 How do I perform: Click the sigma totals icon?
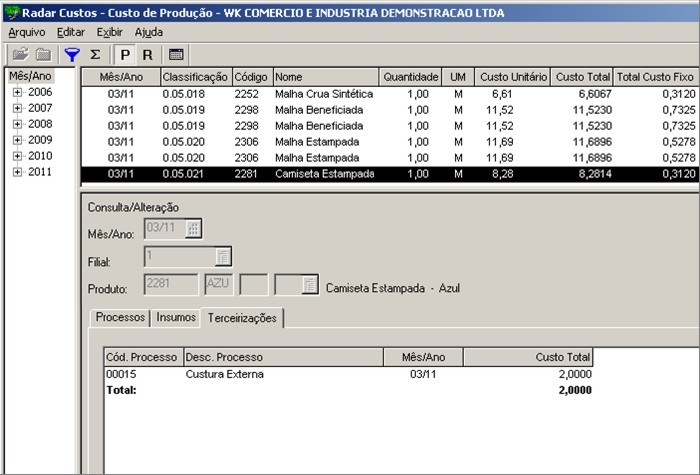coord(95,55)
